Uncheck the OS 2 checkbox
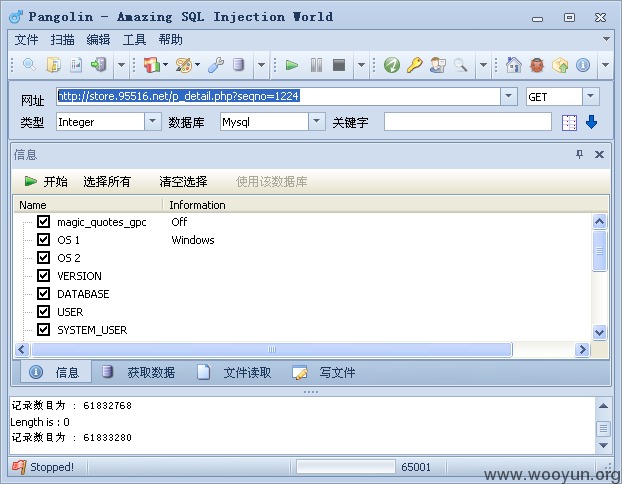 (43, 257)
